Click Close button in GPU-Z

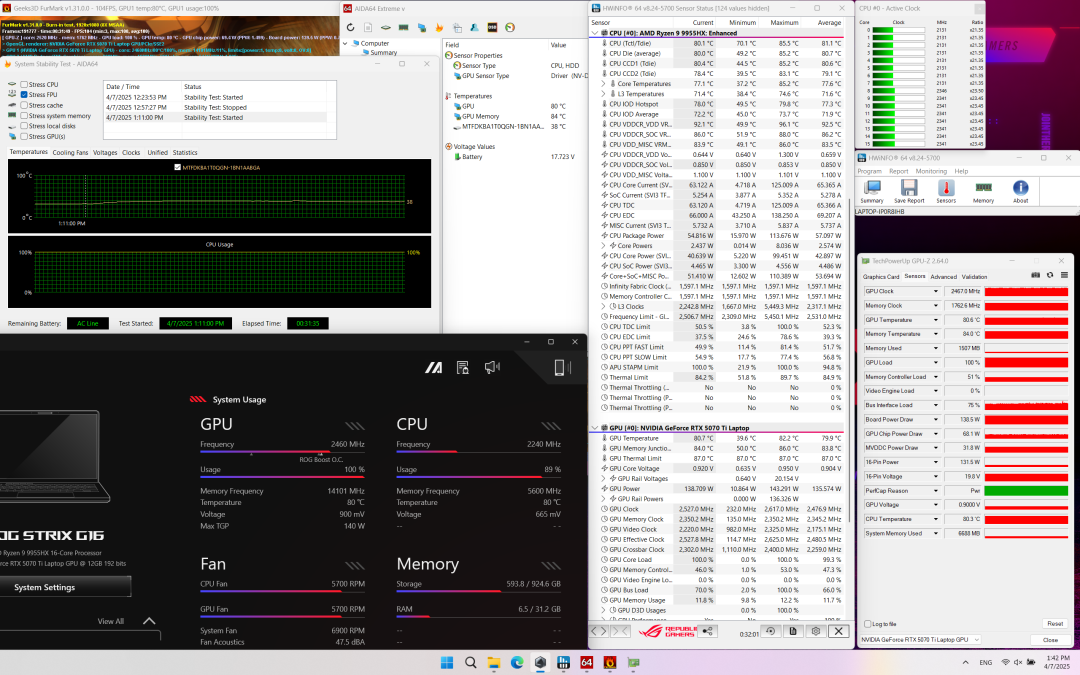pos(1050,640)
